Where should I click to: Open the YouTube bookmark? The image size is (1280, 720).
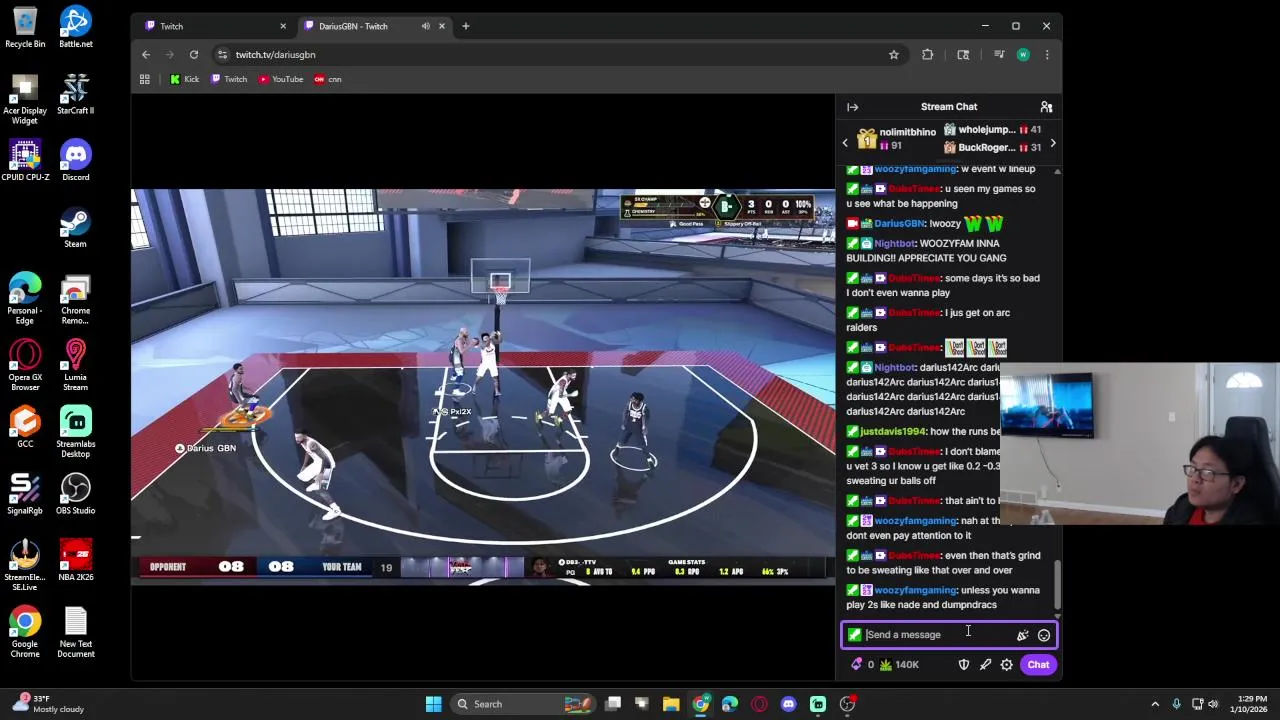click(281, 79)
